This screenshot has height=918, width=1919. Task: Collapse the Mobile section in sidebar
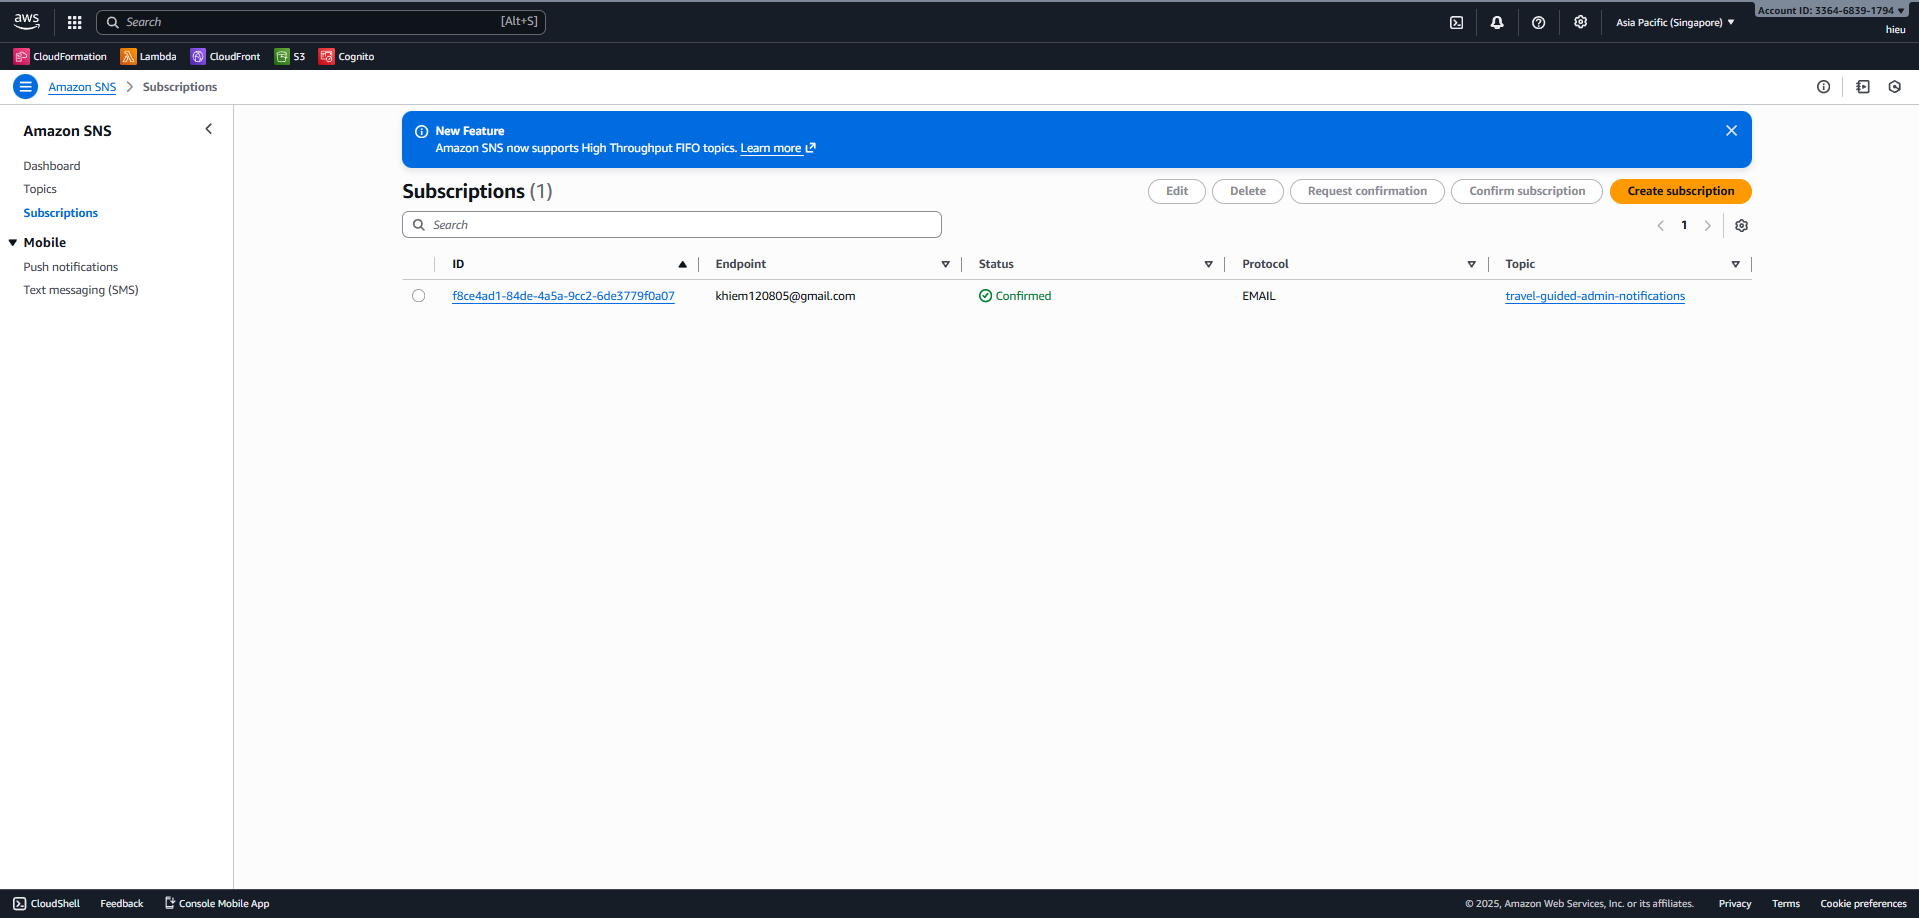[11, 242]
